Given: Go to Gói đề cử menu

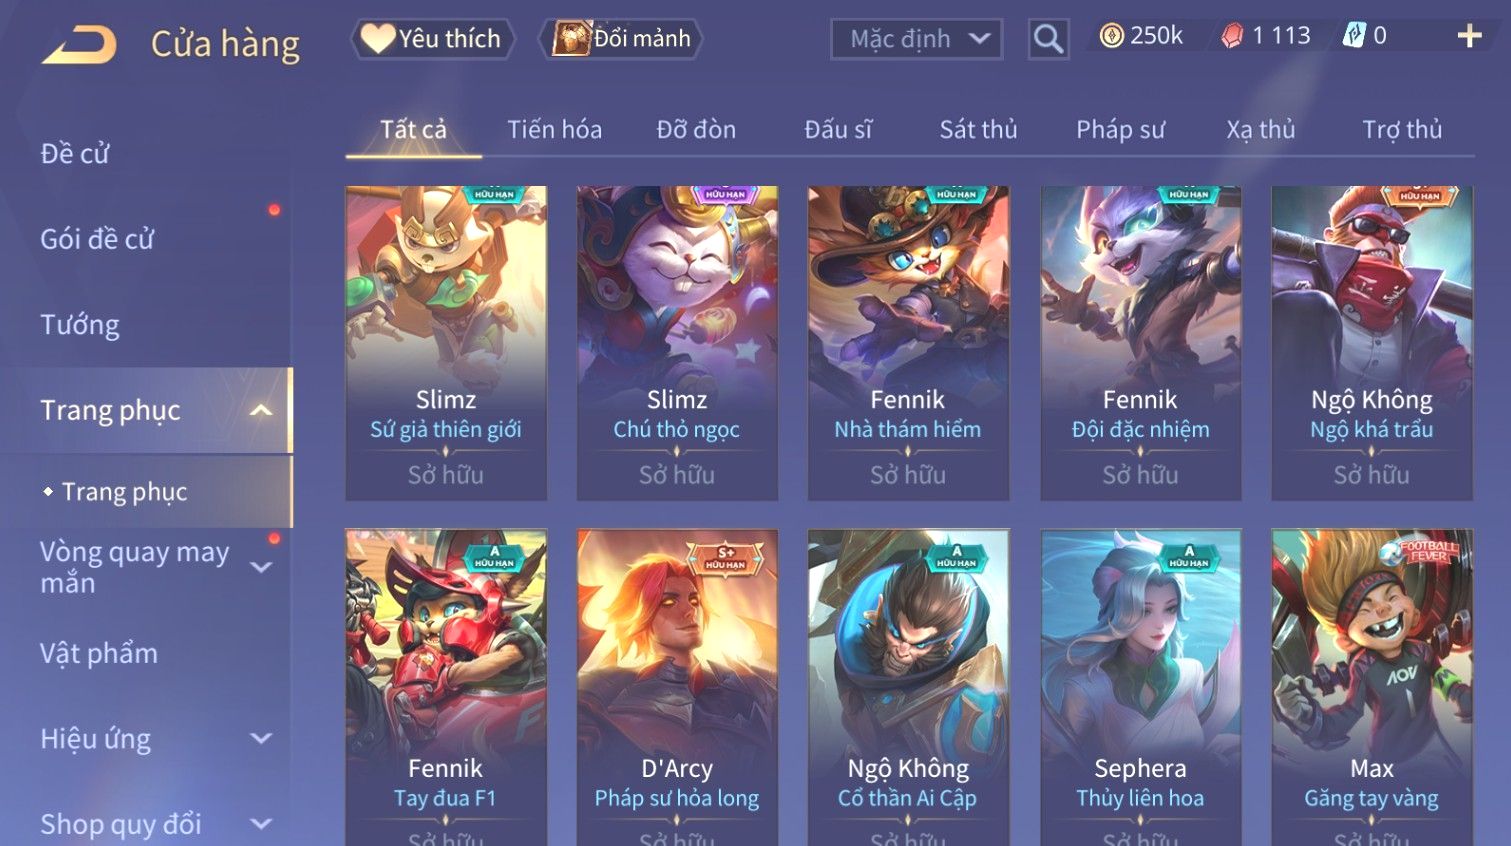Looking at the screenshot, I should [97, 239].
